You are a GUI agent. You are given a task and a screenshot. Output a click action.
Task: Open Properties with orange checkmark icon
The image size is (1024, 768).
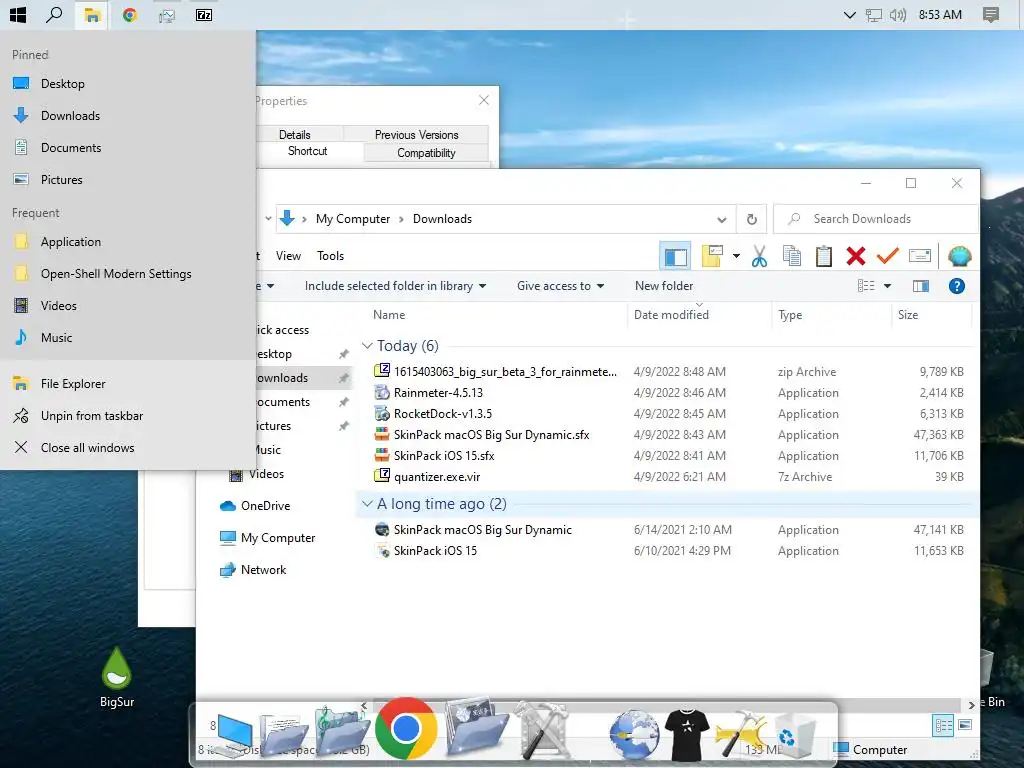pos(888,256)
